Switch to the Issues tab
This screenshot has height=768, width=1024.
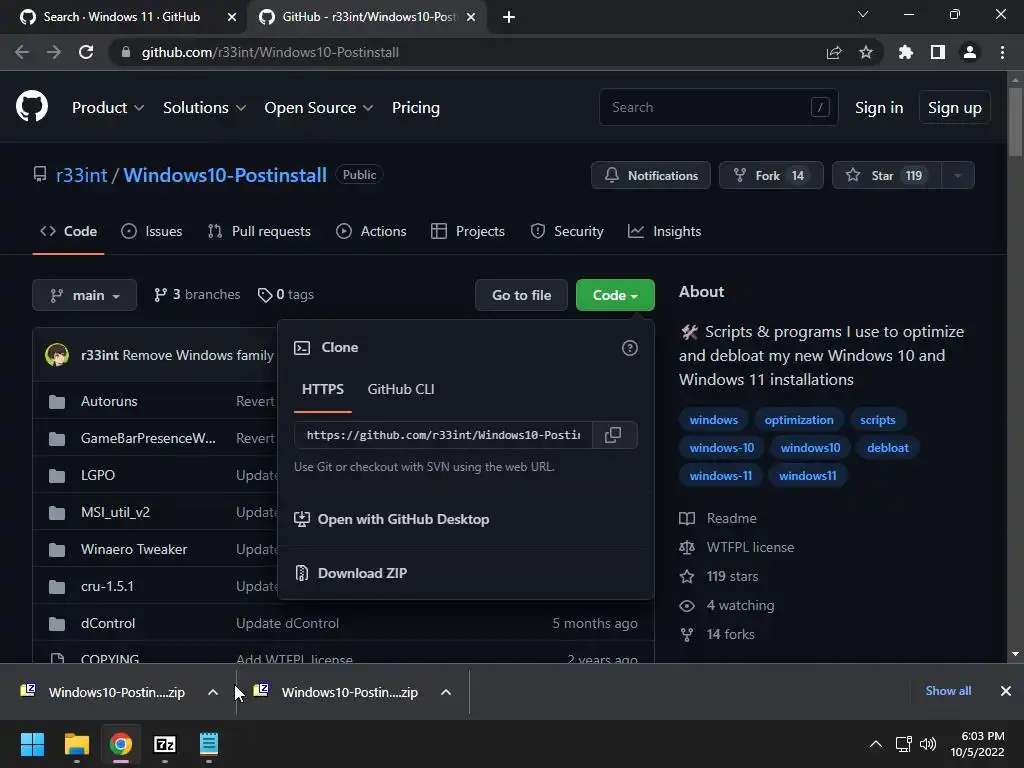[152, 231]
